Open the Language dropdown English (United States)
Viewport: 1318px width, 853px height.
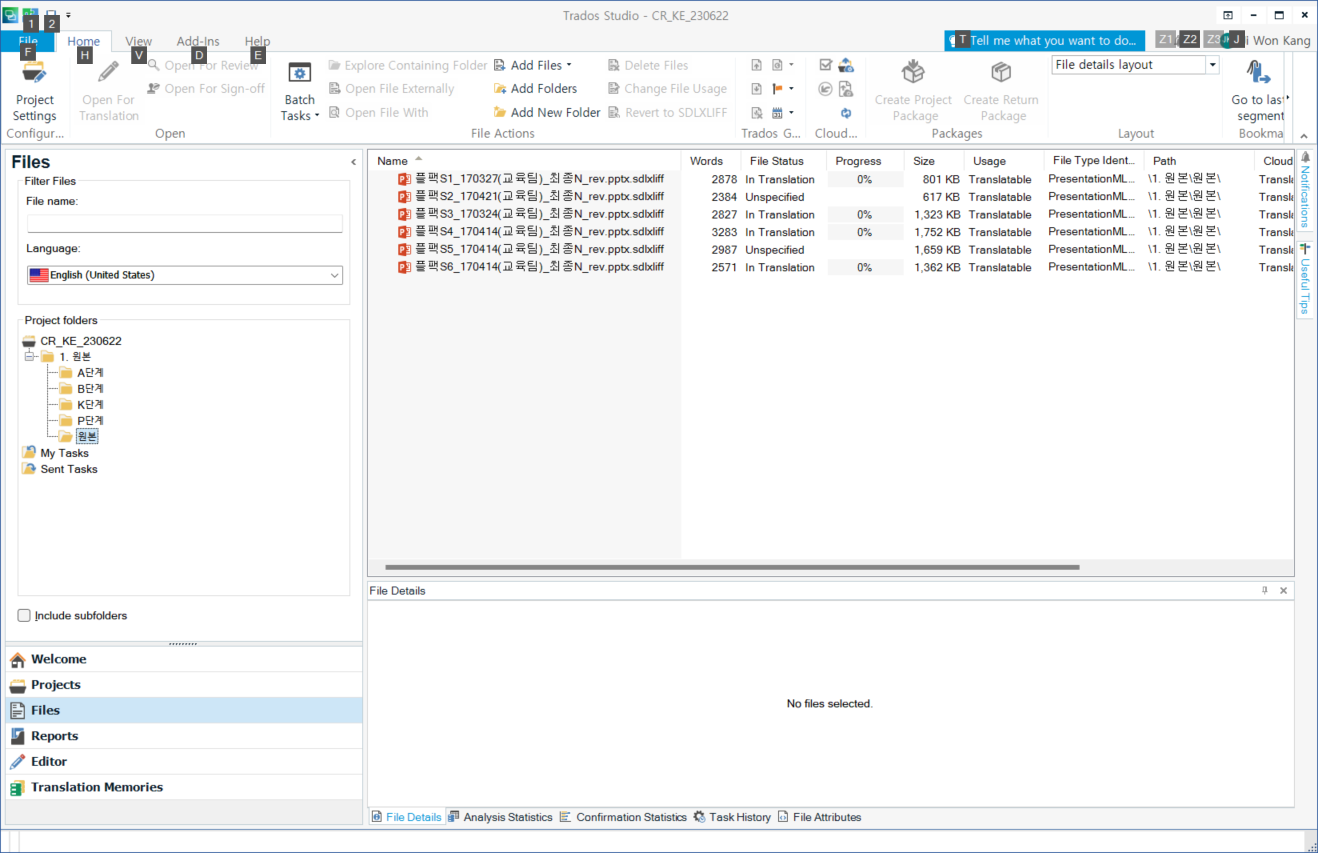(x=185, y=275)
